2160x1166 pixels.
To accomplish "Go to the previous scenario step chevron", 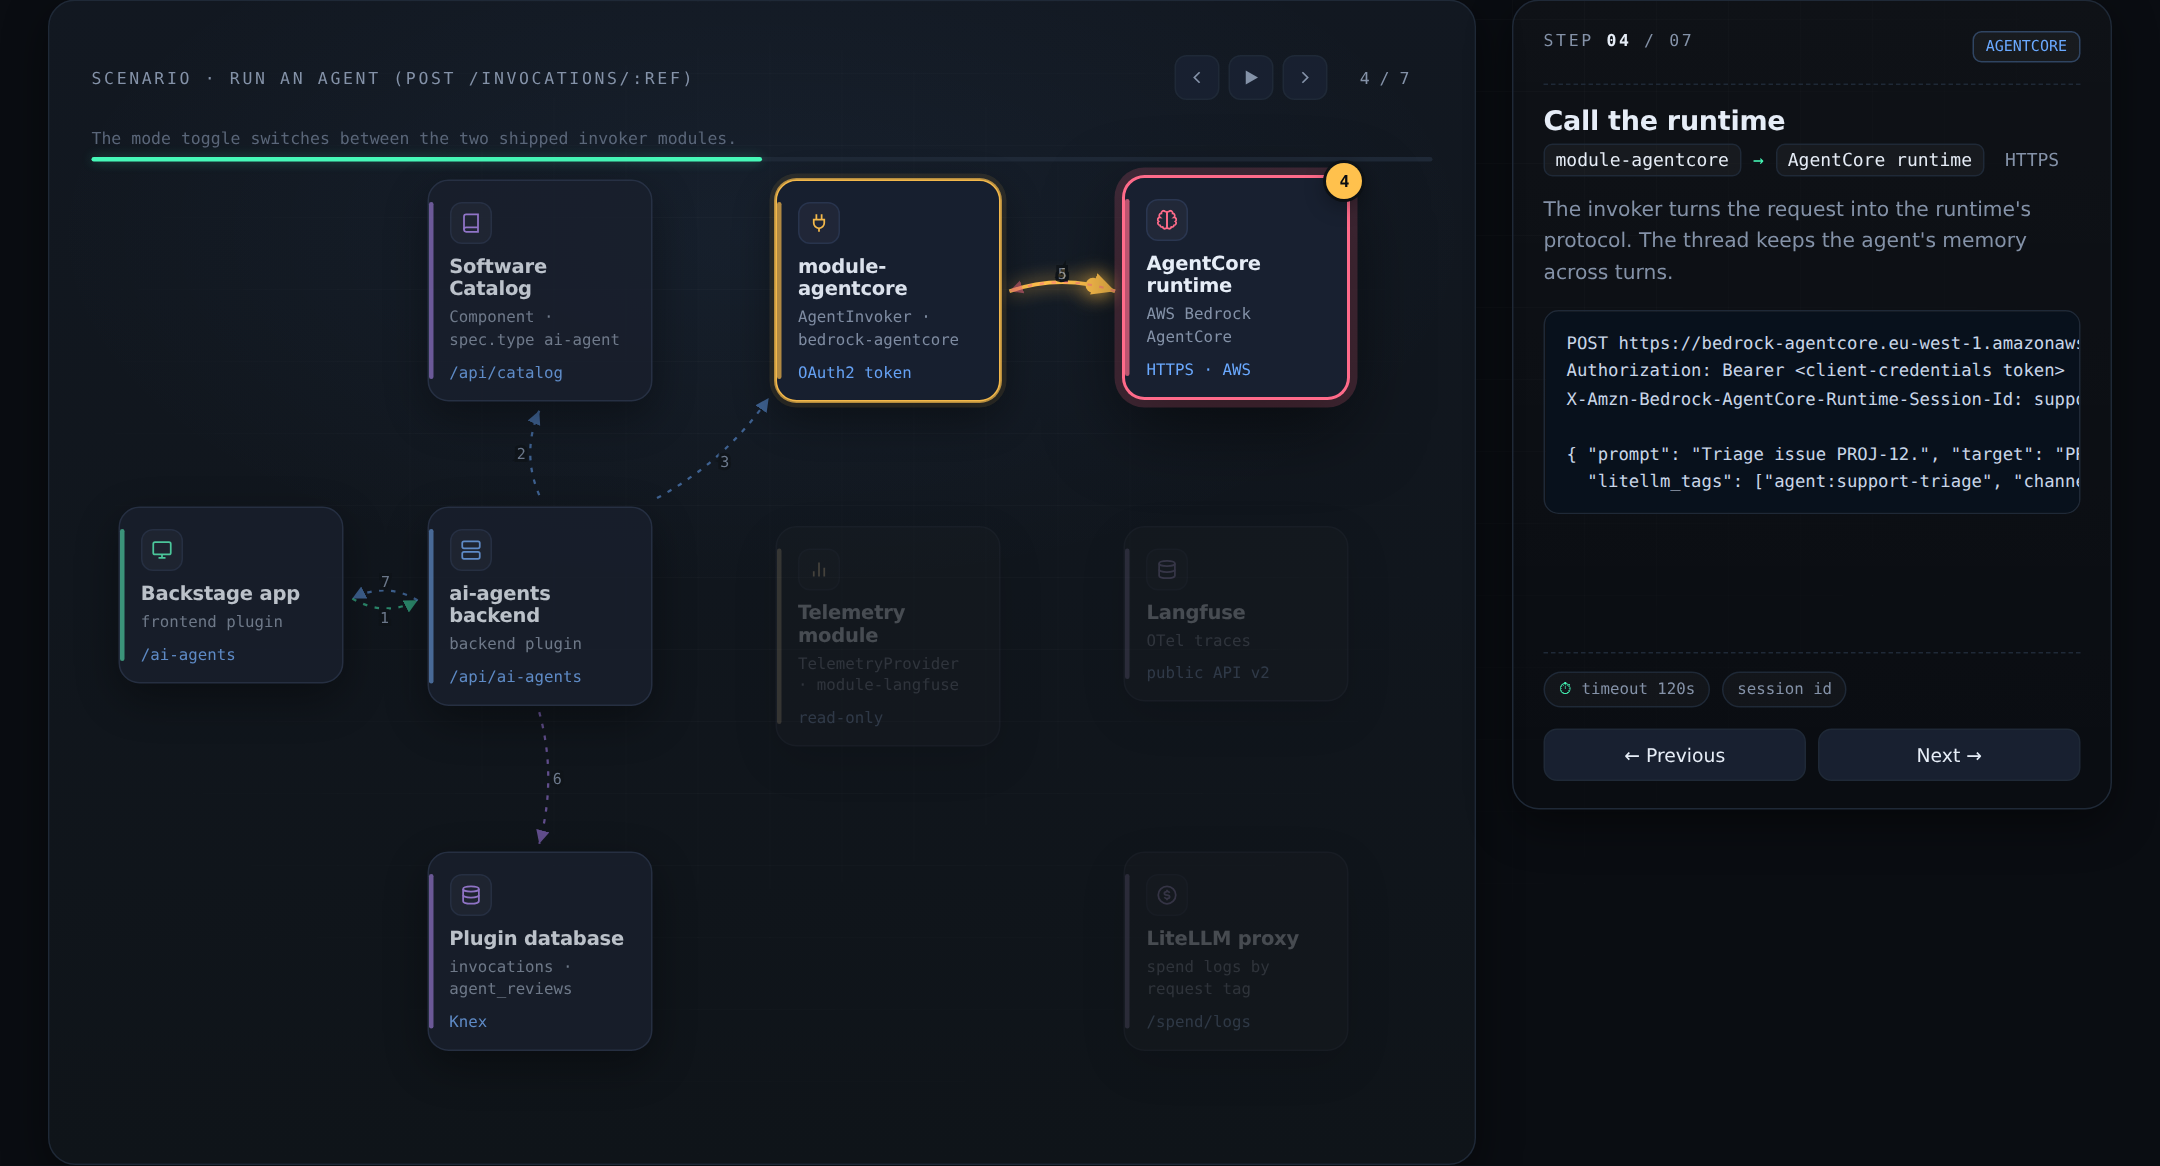I will [1196, 78].
